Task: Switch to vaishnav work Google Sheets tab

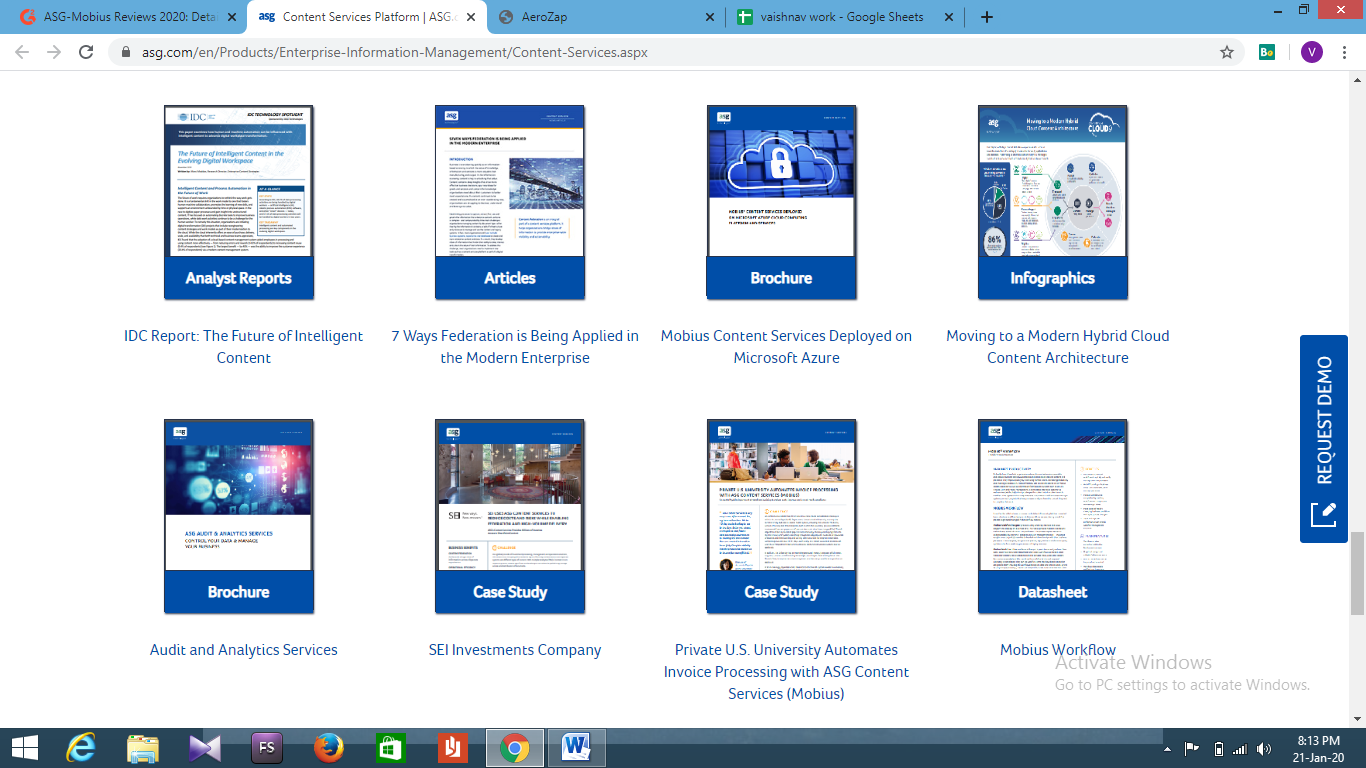Action: point(846,17)
